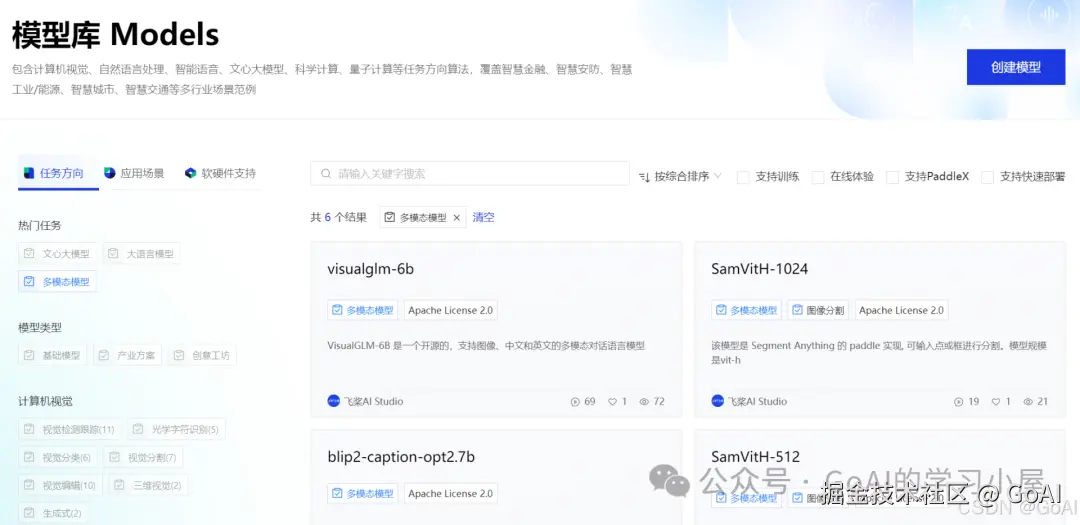Select the 三维视觉(2) filter
The image size is (1080, 525).
pos(149,485)
